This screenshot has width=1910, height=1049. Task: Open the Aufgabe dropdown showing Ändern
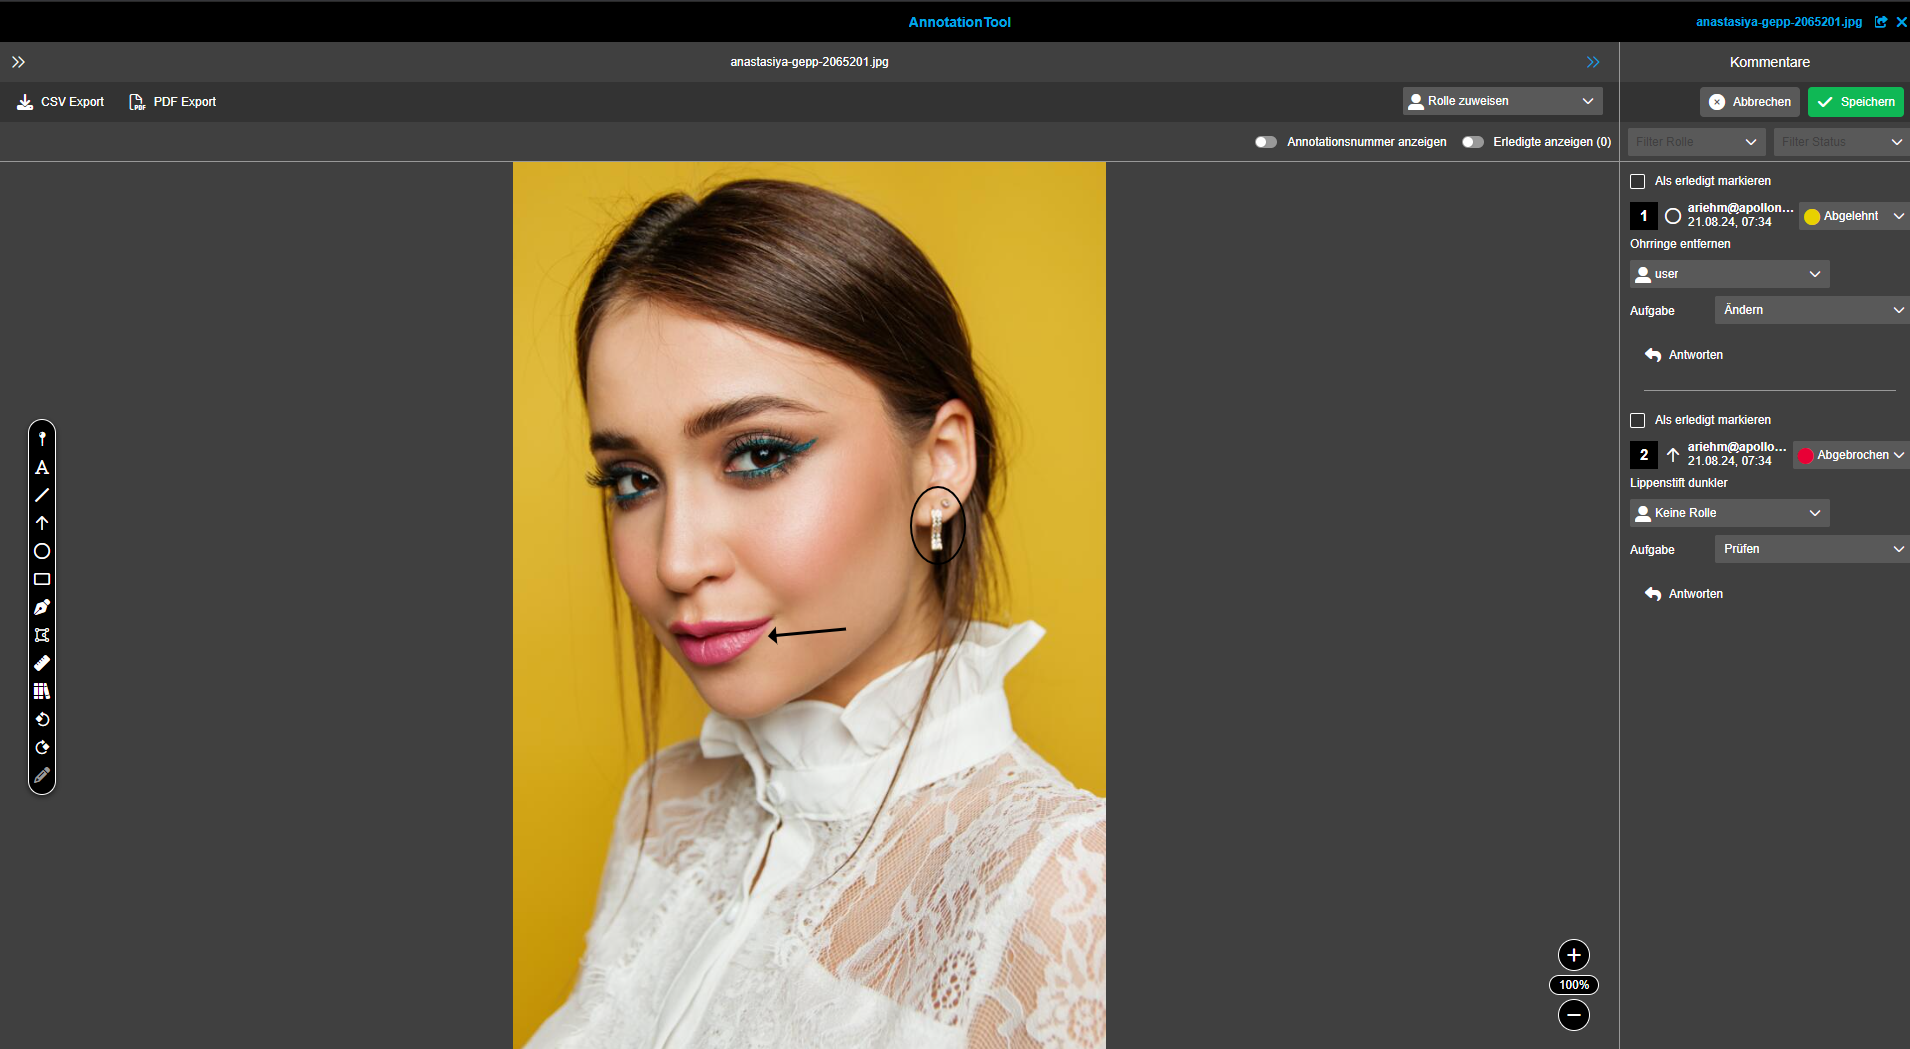1810,310
